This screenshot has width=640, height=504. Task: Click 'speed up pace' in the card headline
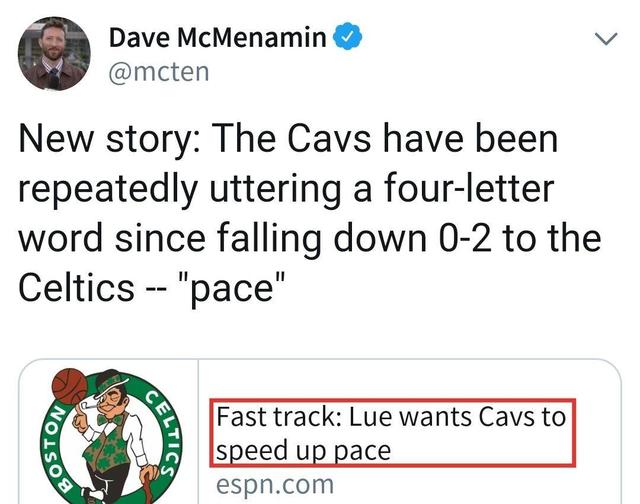303,450
